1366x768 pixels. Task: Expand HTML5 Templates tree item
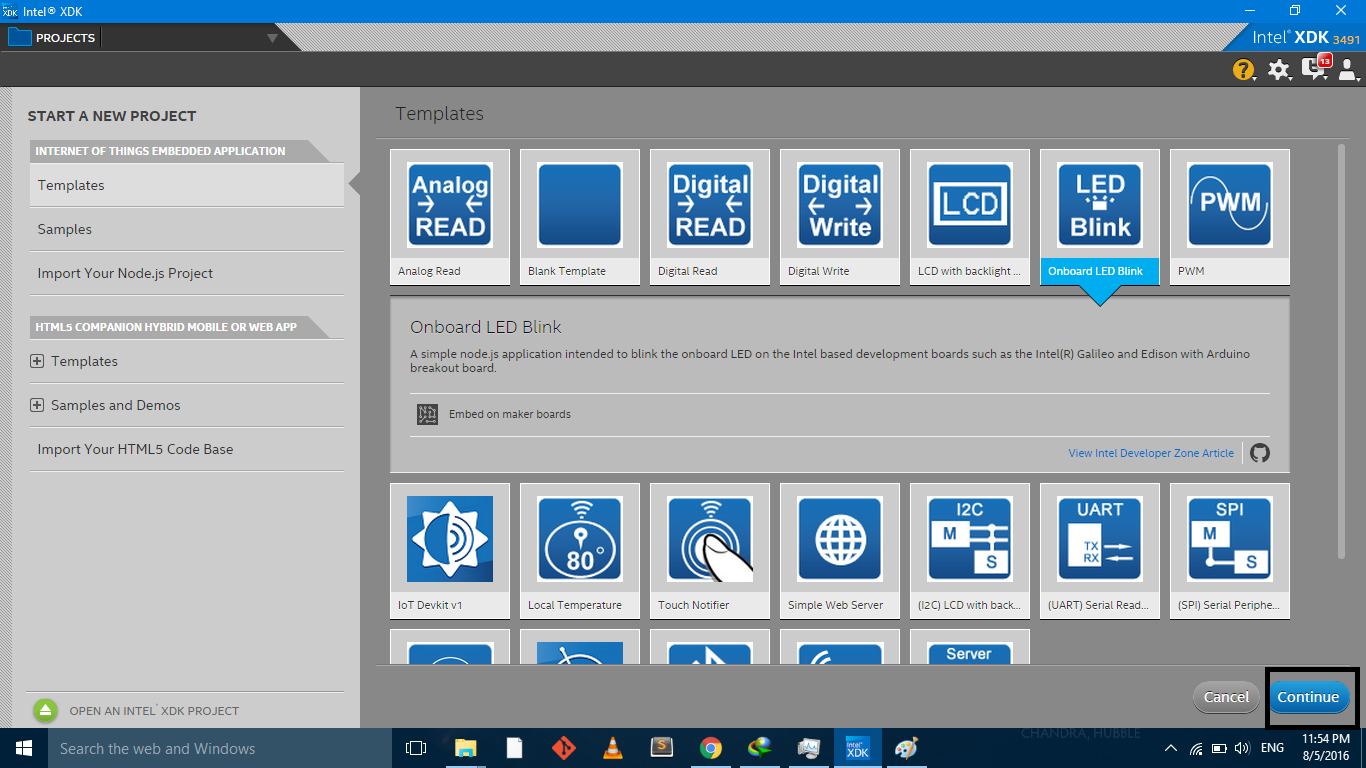tap(37, 361)
